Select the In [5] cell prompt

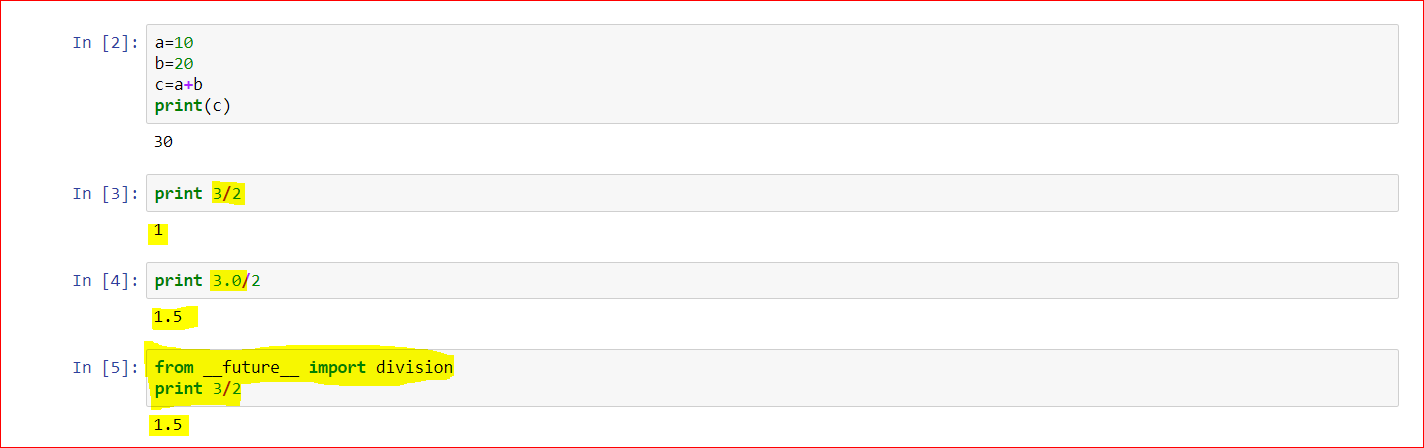[106, 368]
